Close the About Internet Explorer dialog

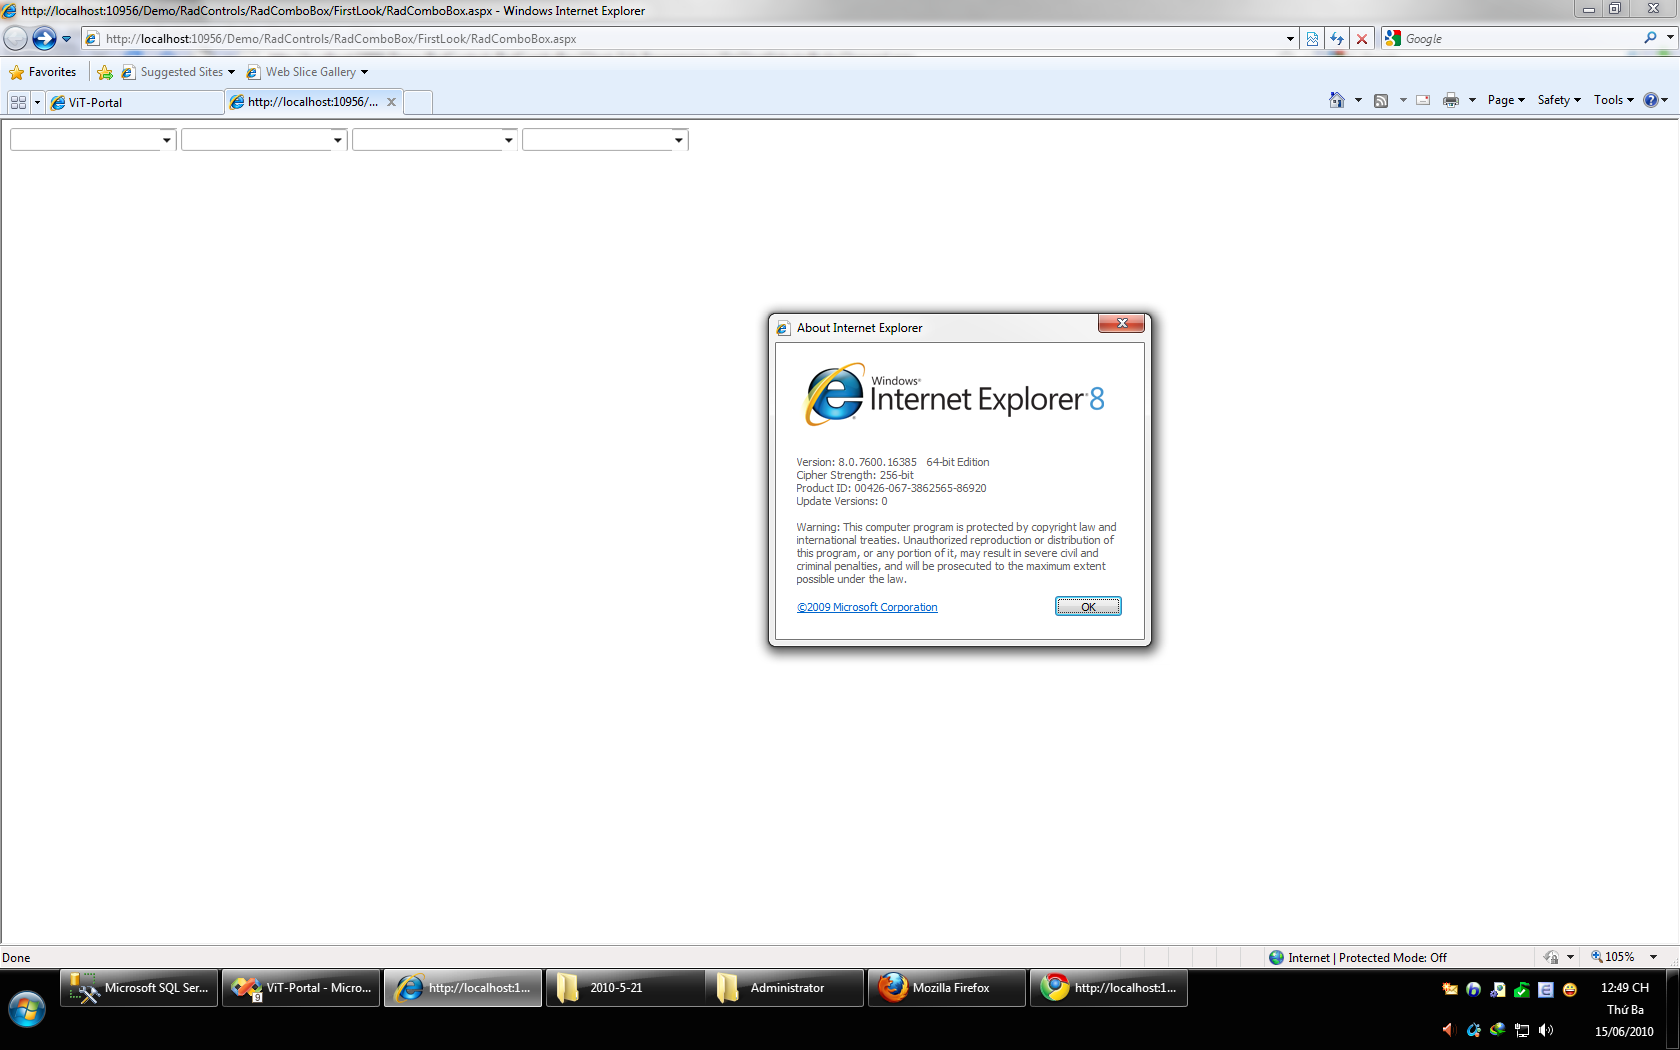click(x=1121, y=323)
